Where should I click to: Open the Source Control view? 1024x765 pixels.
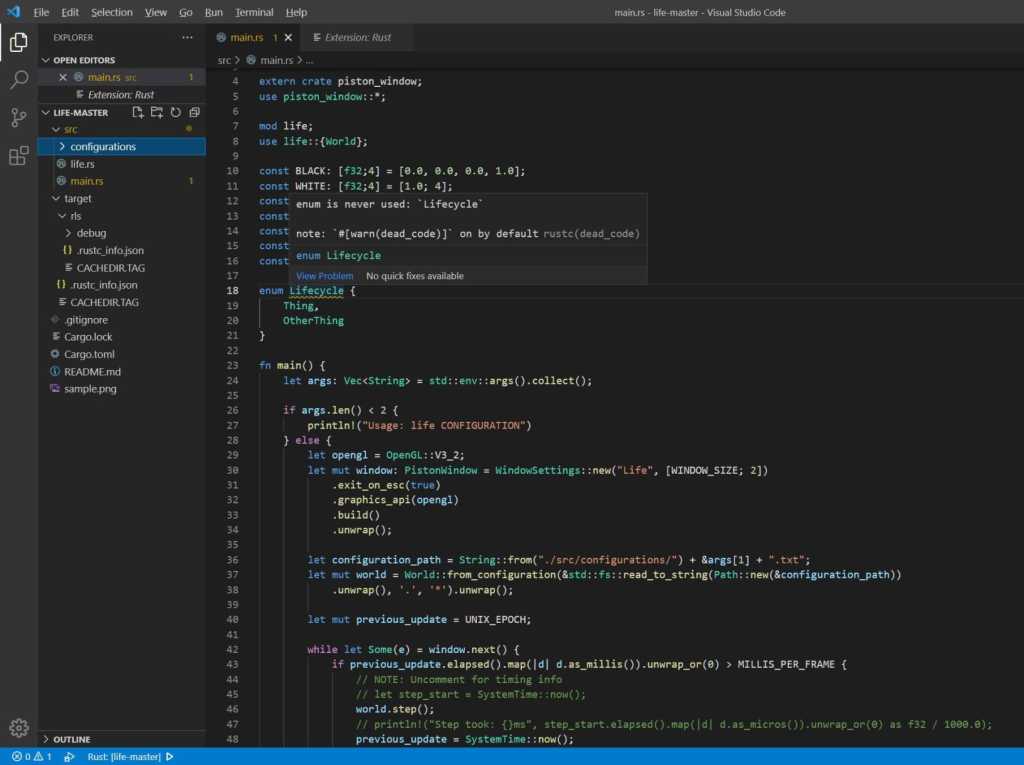[18, 118]
